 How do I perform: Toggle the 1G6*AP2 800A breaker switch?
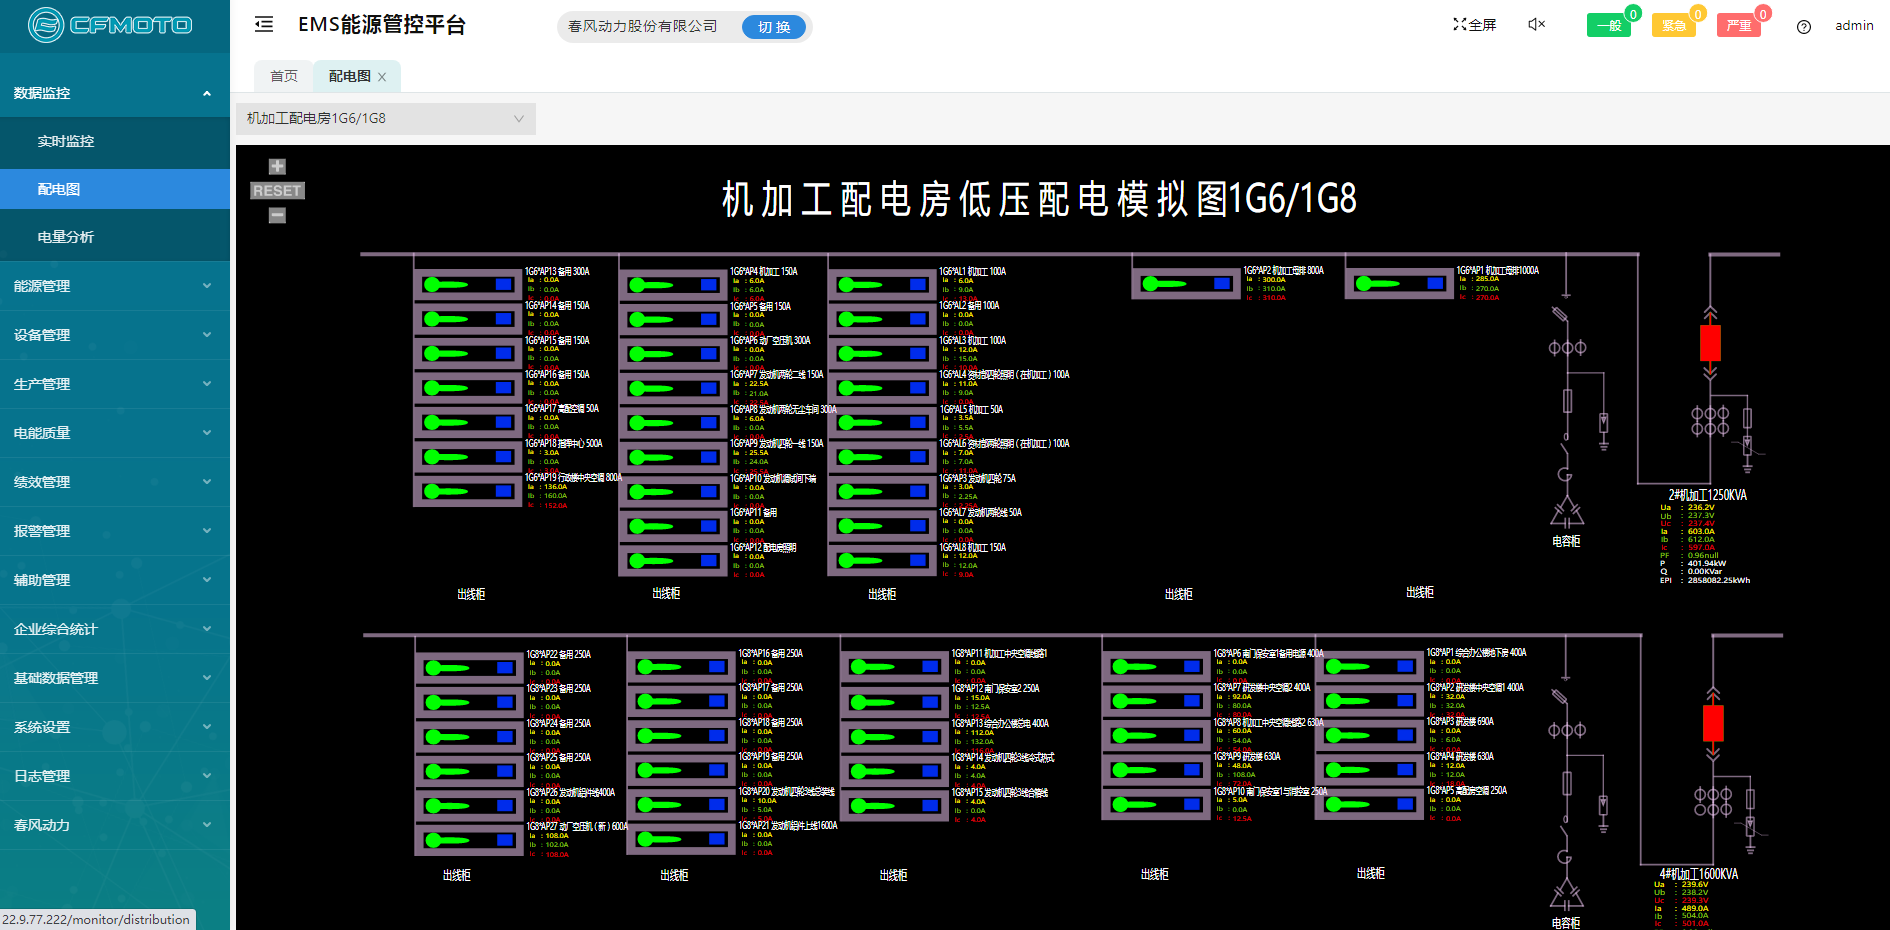1185,284
